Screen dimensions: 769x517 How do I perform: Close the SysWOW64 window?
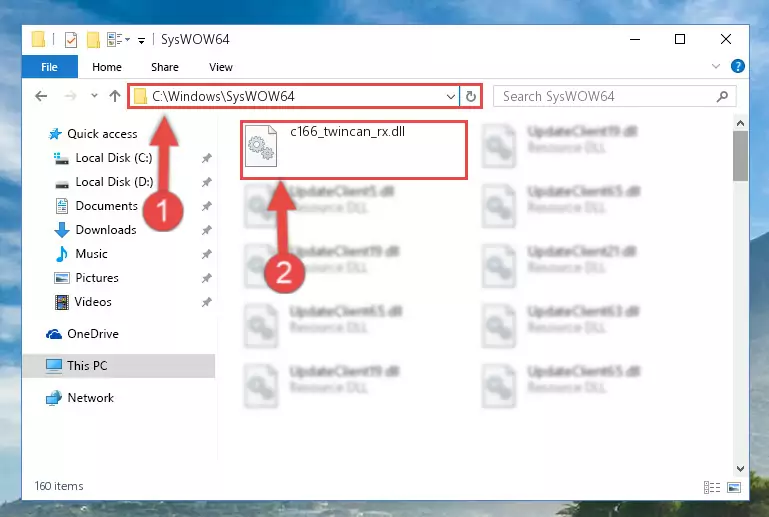(x=726, y=39)
